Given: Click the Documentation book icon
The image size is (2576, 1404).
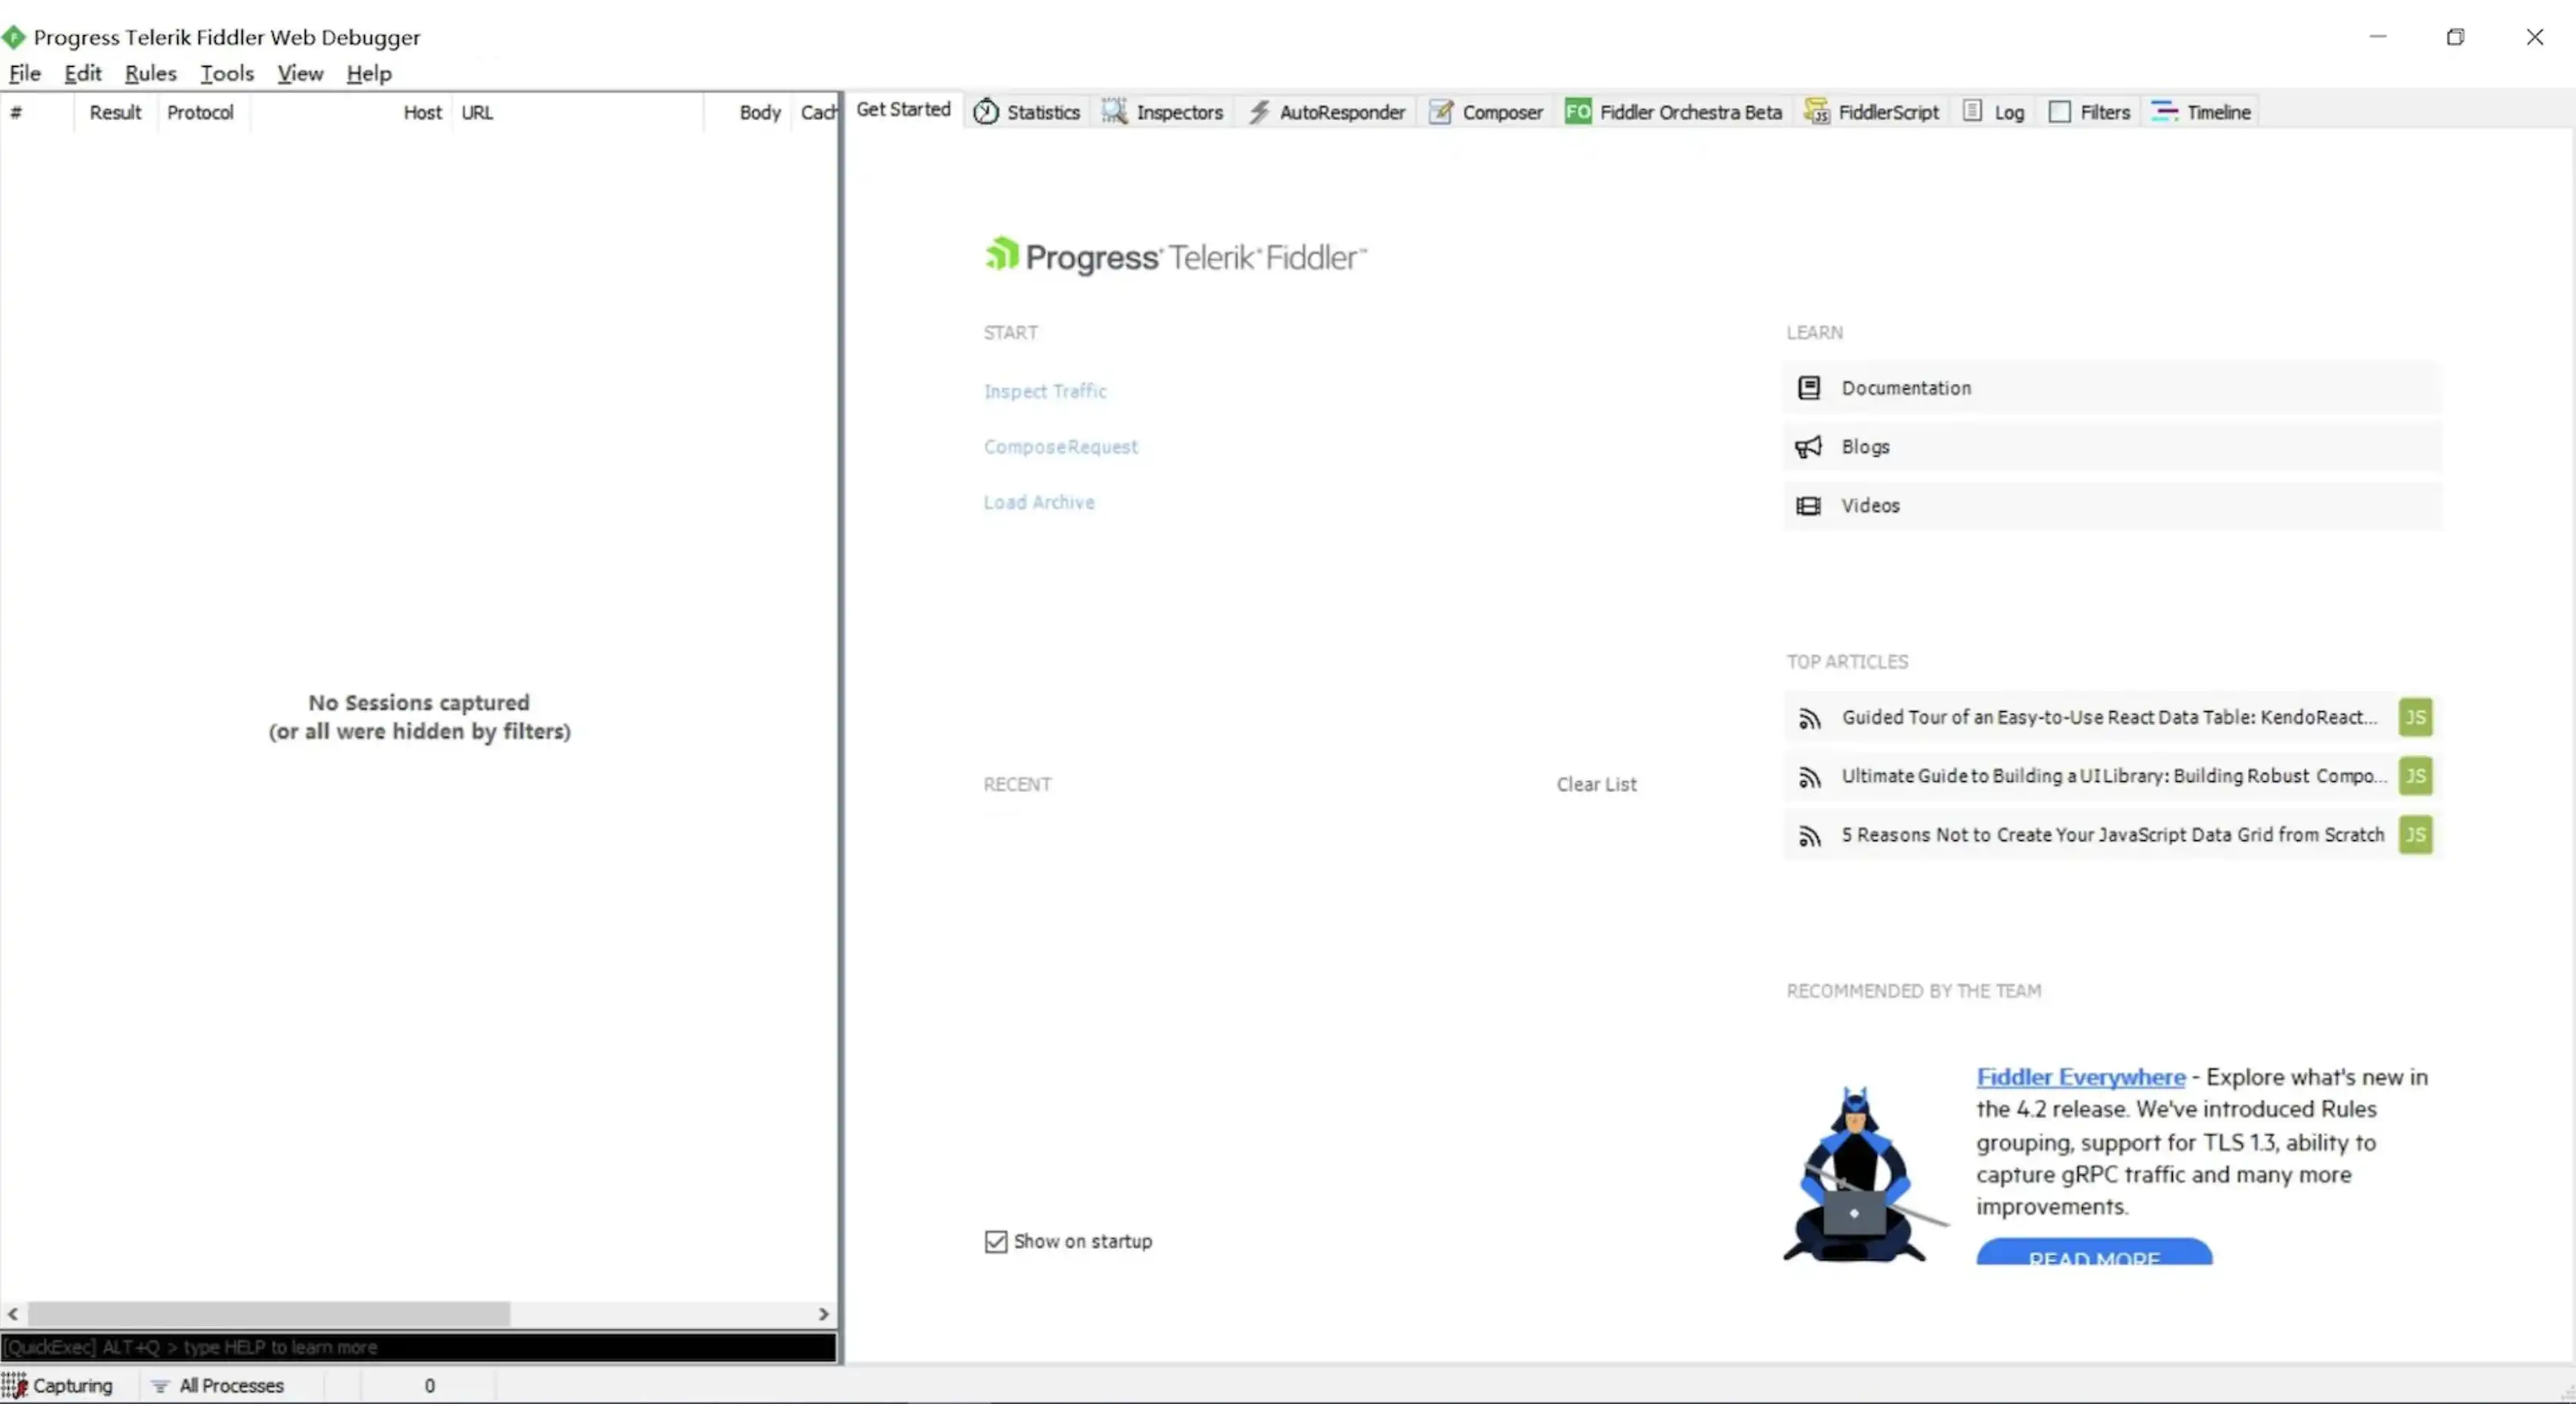Looking at the screenshot, I should [x=1808, y=388].
